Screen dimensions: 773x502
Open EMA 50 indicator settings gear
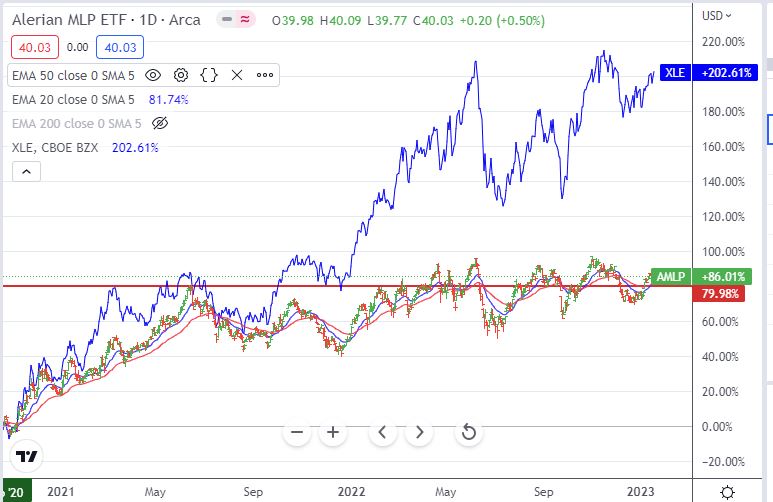click(181, 75)
